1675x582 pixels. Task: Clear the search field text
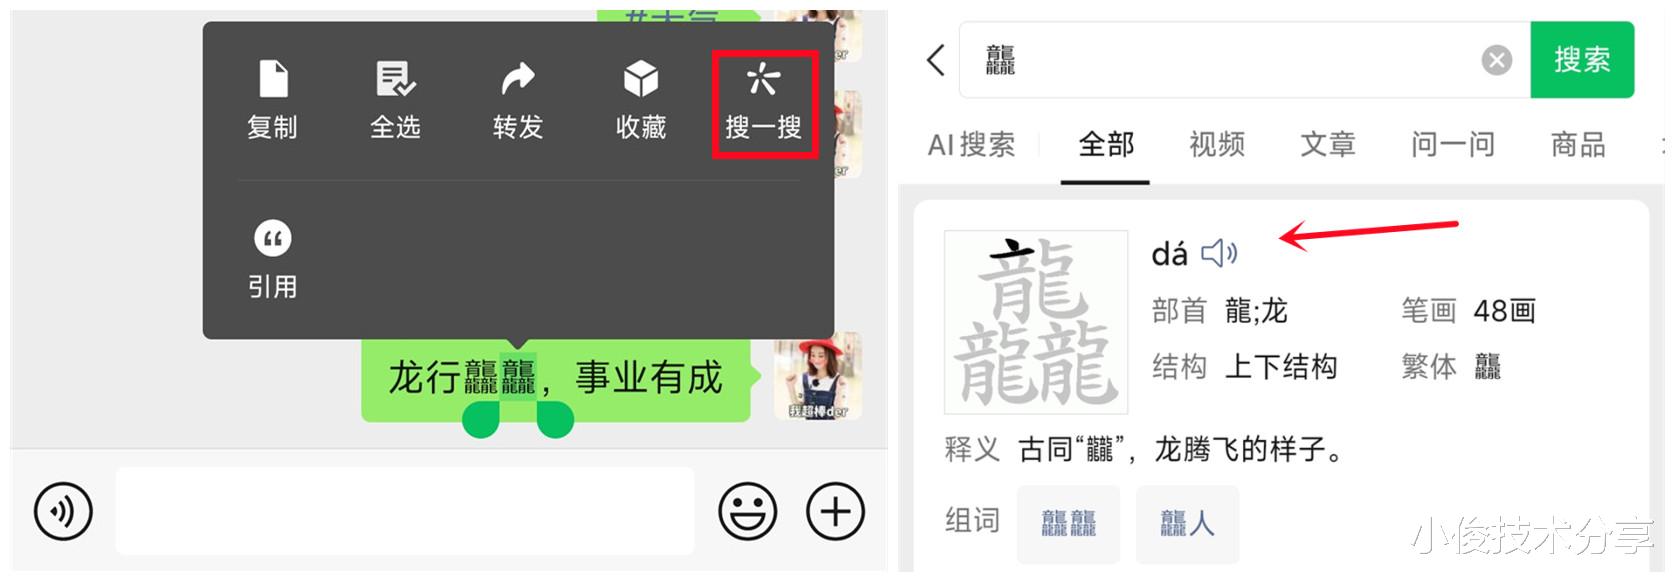[1497, 61]
